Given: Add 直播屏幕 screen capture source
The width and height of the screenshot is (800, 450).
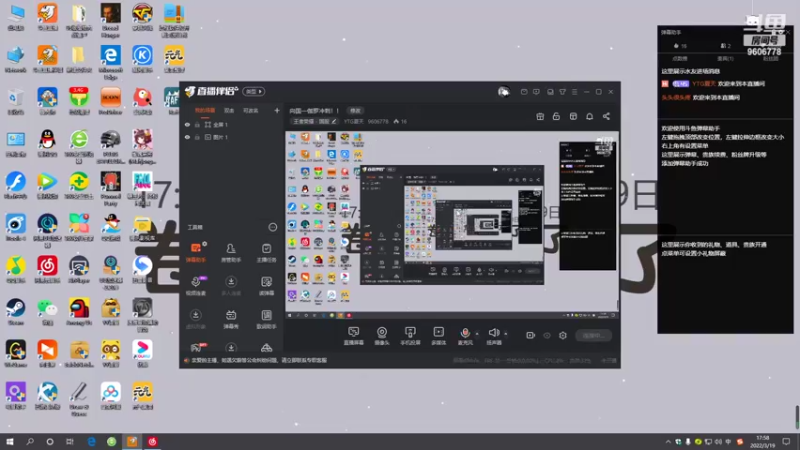Looking at the screenshot, I should pos(354,336).
